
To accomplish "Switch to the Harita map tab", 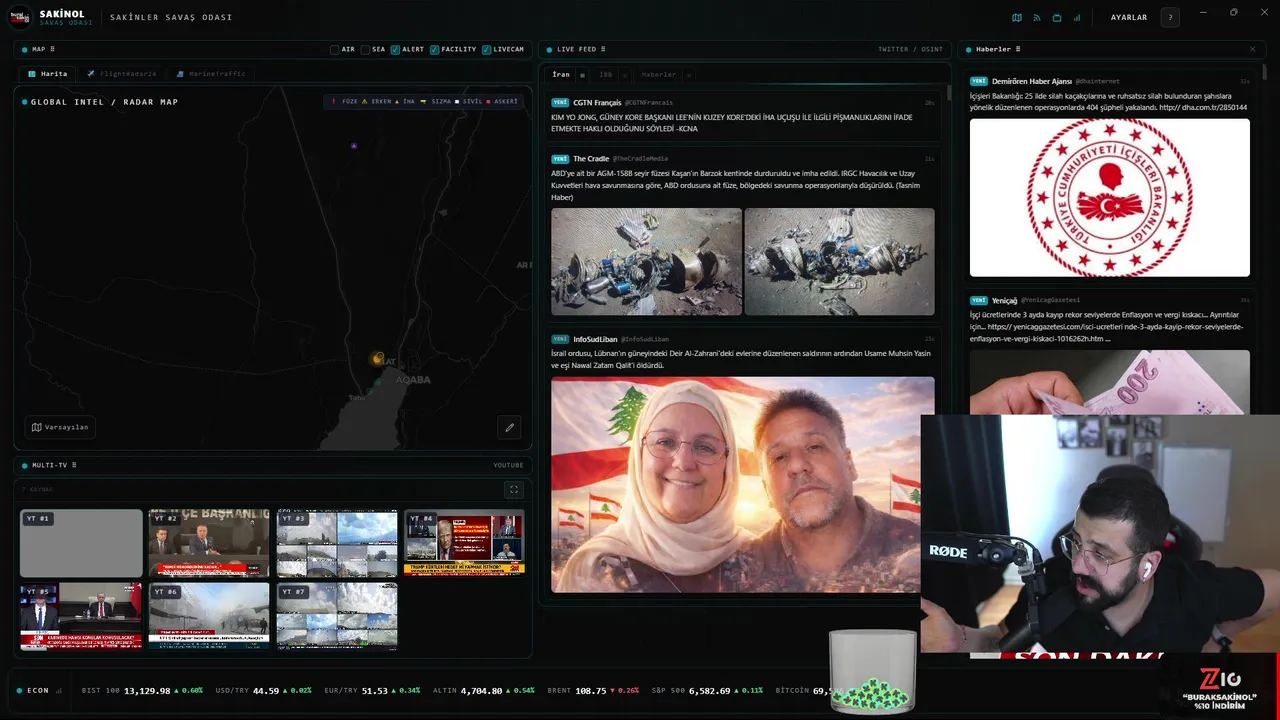I will [47, 74].
